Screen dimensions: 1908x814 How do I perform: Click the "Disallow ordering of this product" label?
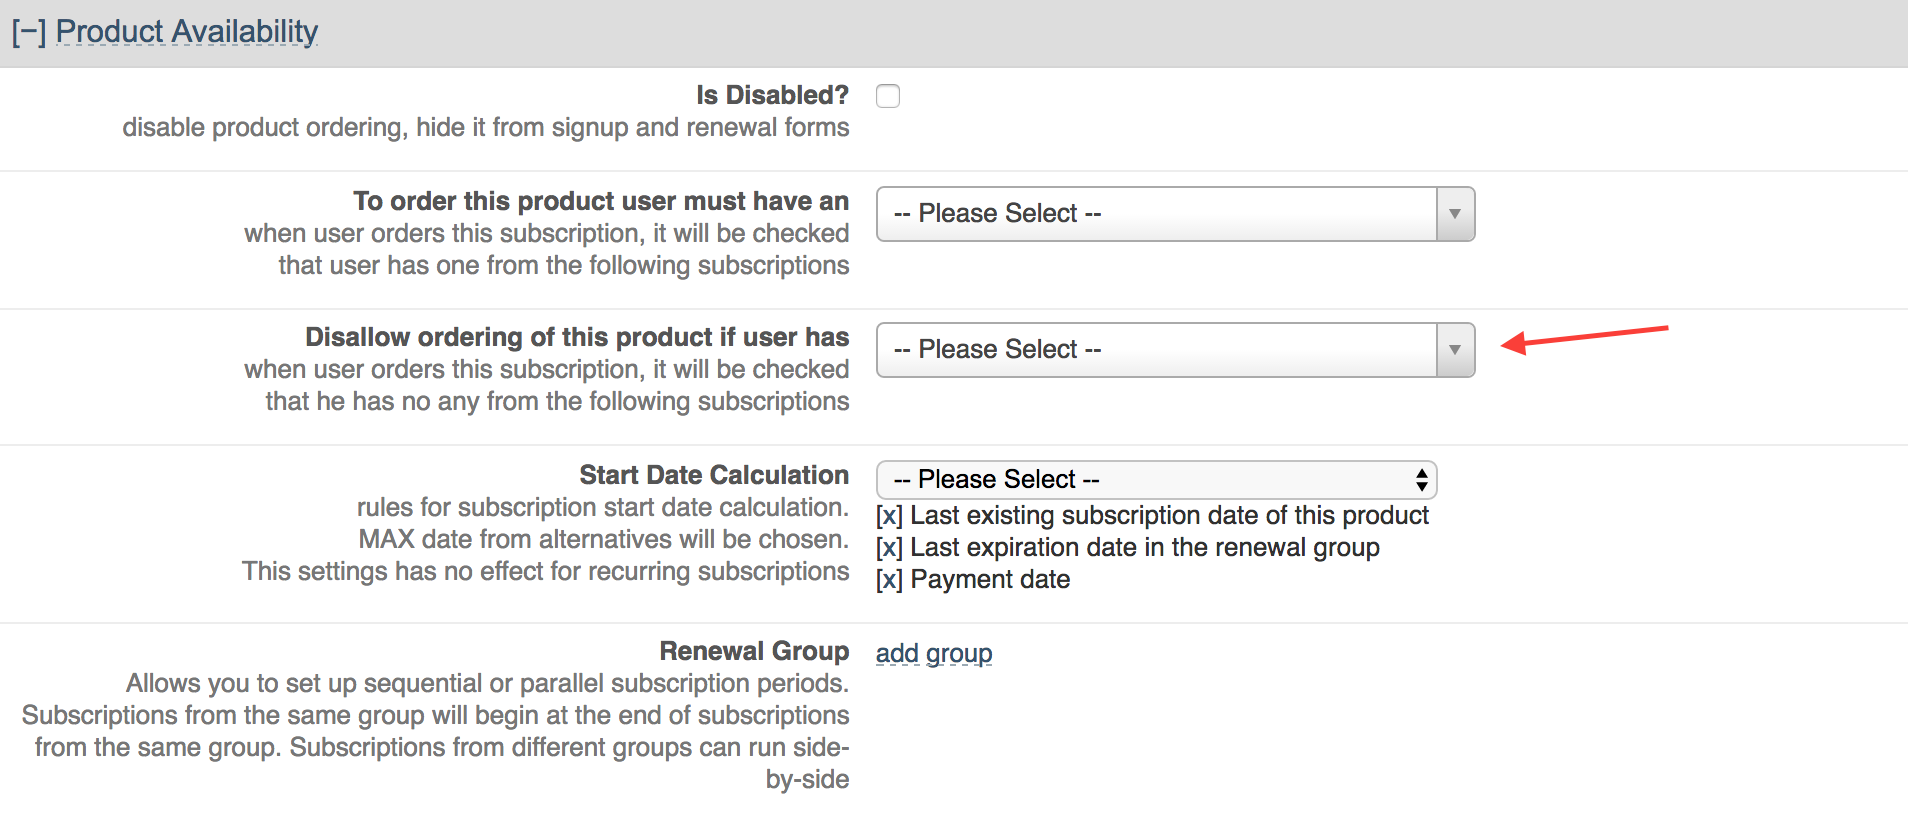576,337
